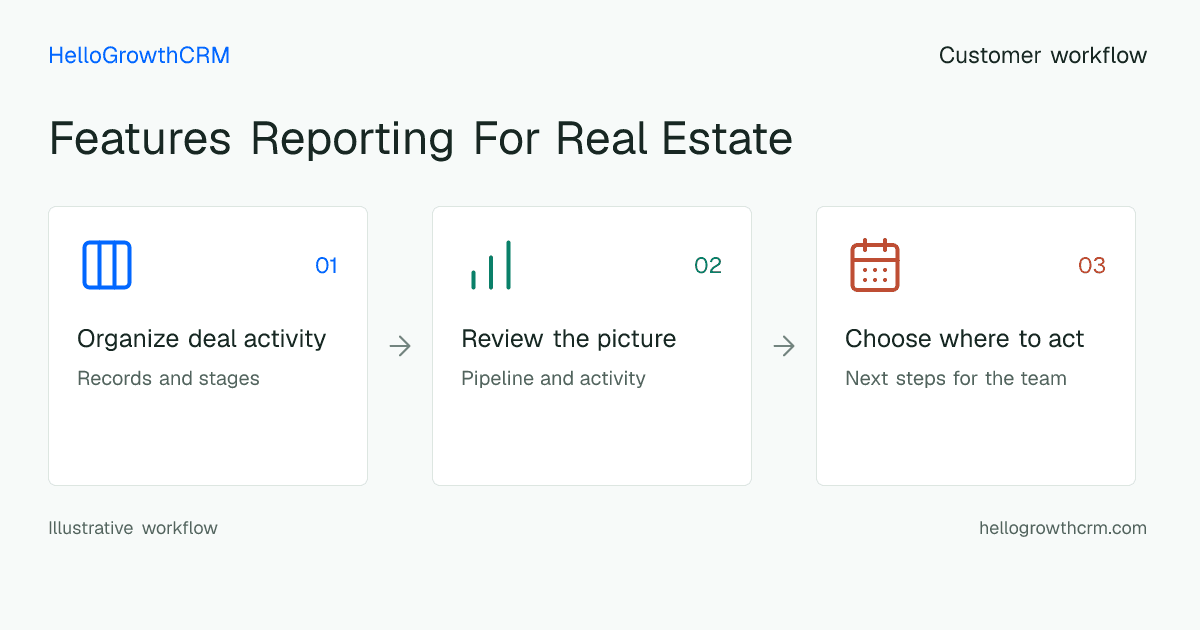
Task: Click the Next steps for the team subtitle
Action: 956,379
